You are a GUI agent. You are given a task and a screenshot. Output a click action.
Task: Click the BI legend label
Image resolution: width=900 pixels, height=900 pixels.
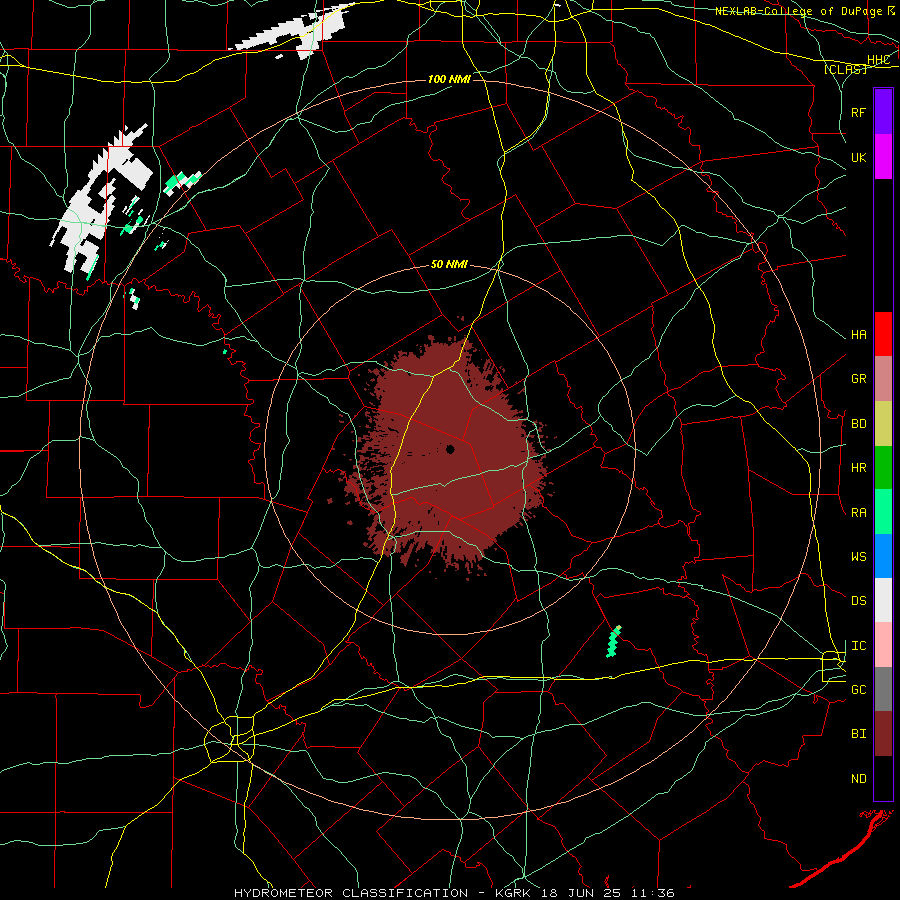point(858,734)
